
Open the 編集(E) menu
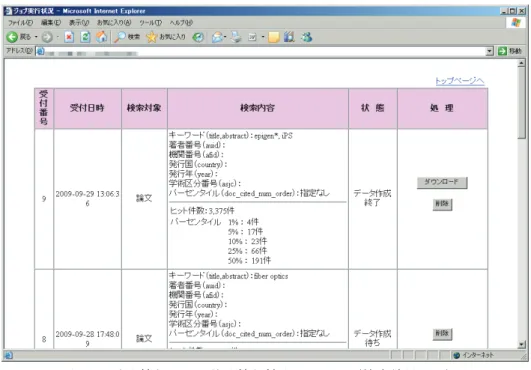pos(51,23)
